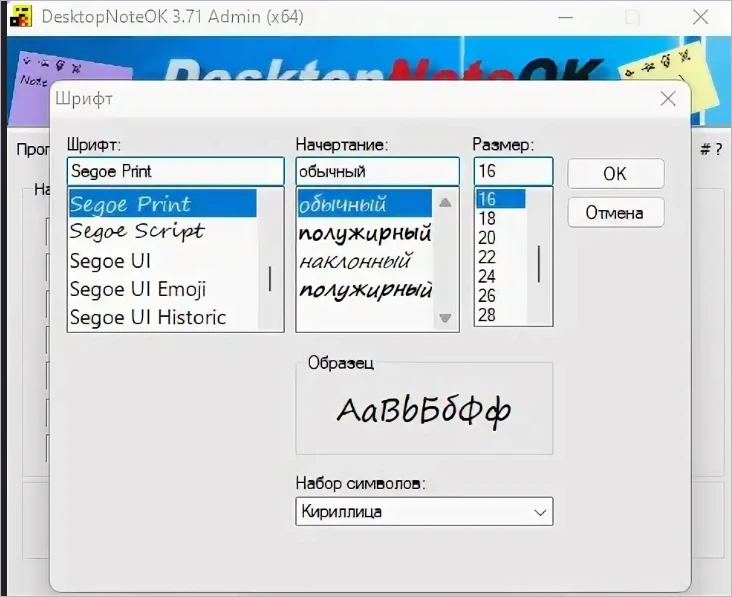Select Segoe UI Emoji font
Image resolution: width=732 pixels, height=597 pixels.
click(162, 289)
